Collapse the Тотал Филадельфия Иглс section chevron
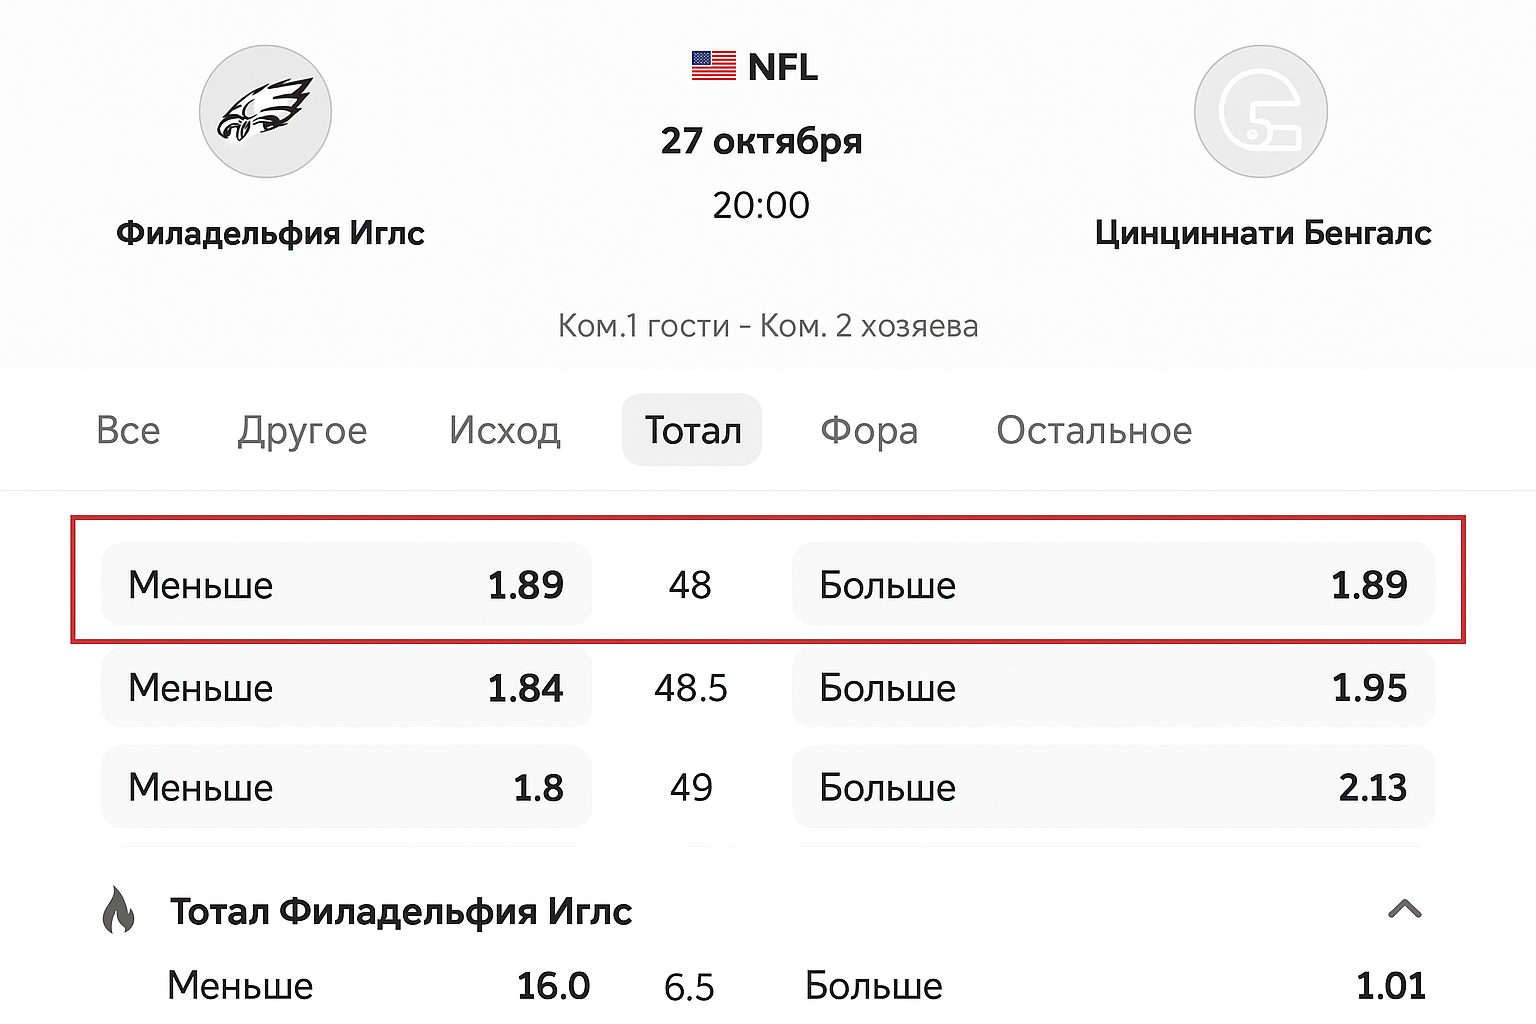This screenshot has width=1536, height=1024. (x=1405, y=909)
